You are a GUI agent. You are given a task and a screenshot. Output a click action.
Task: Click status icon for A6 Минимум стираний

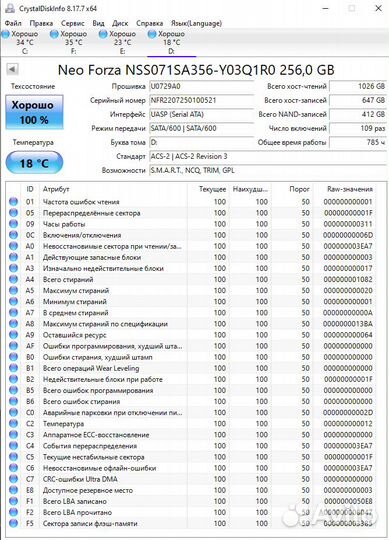coord(13,301)
